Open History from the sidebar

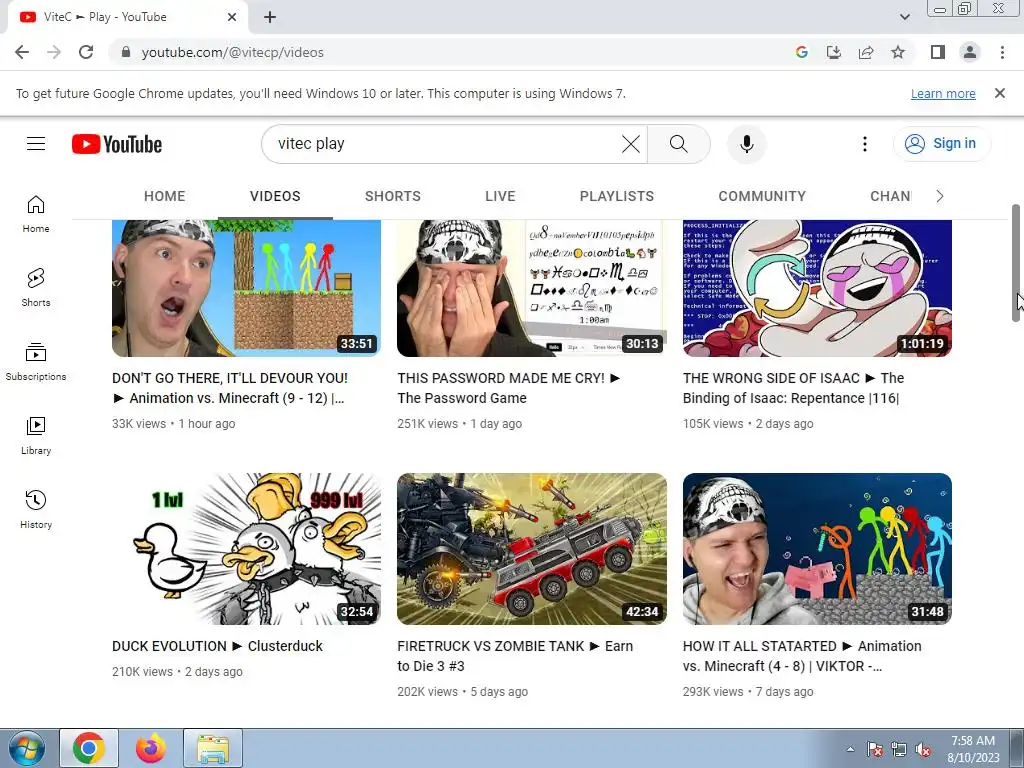tap(36, 509)
